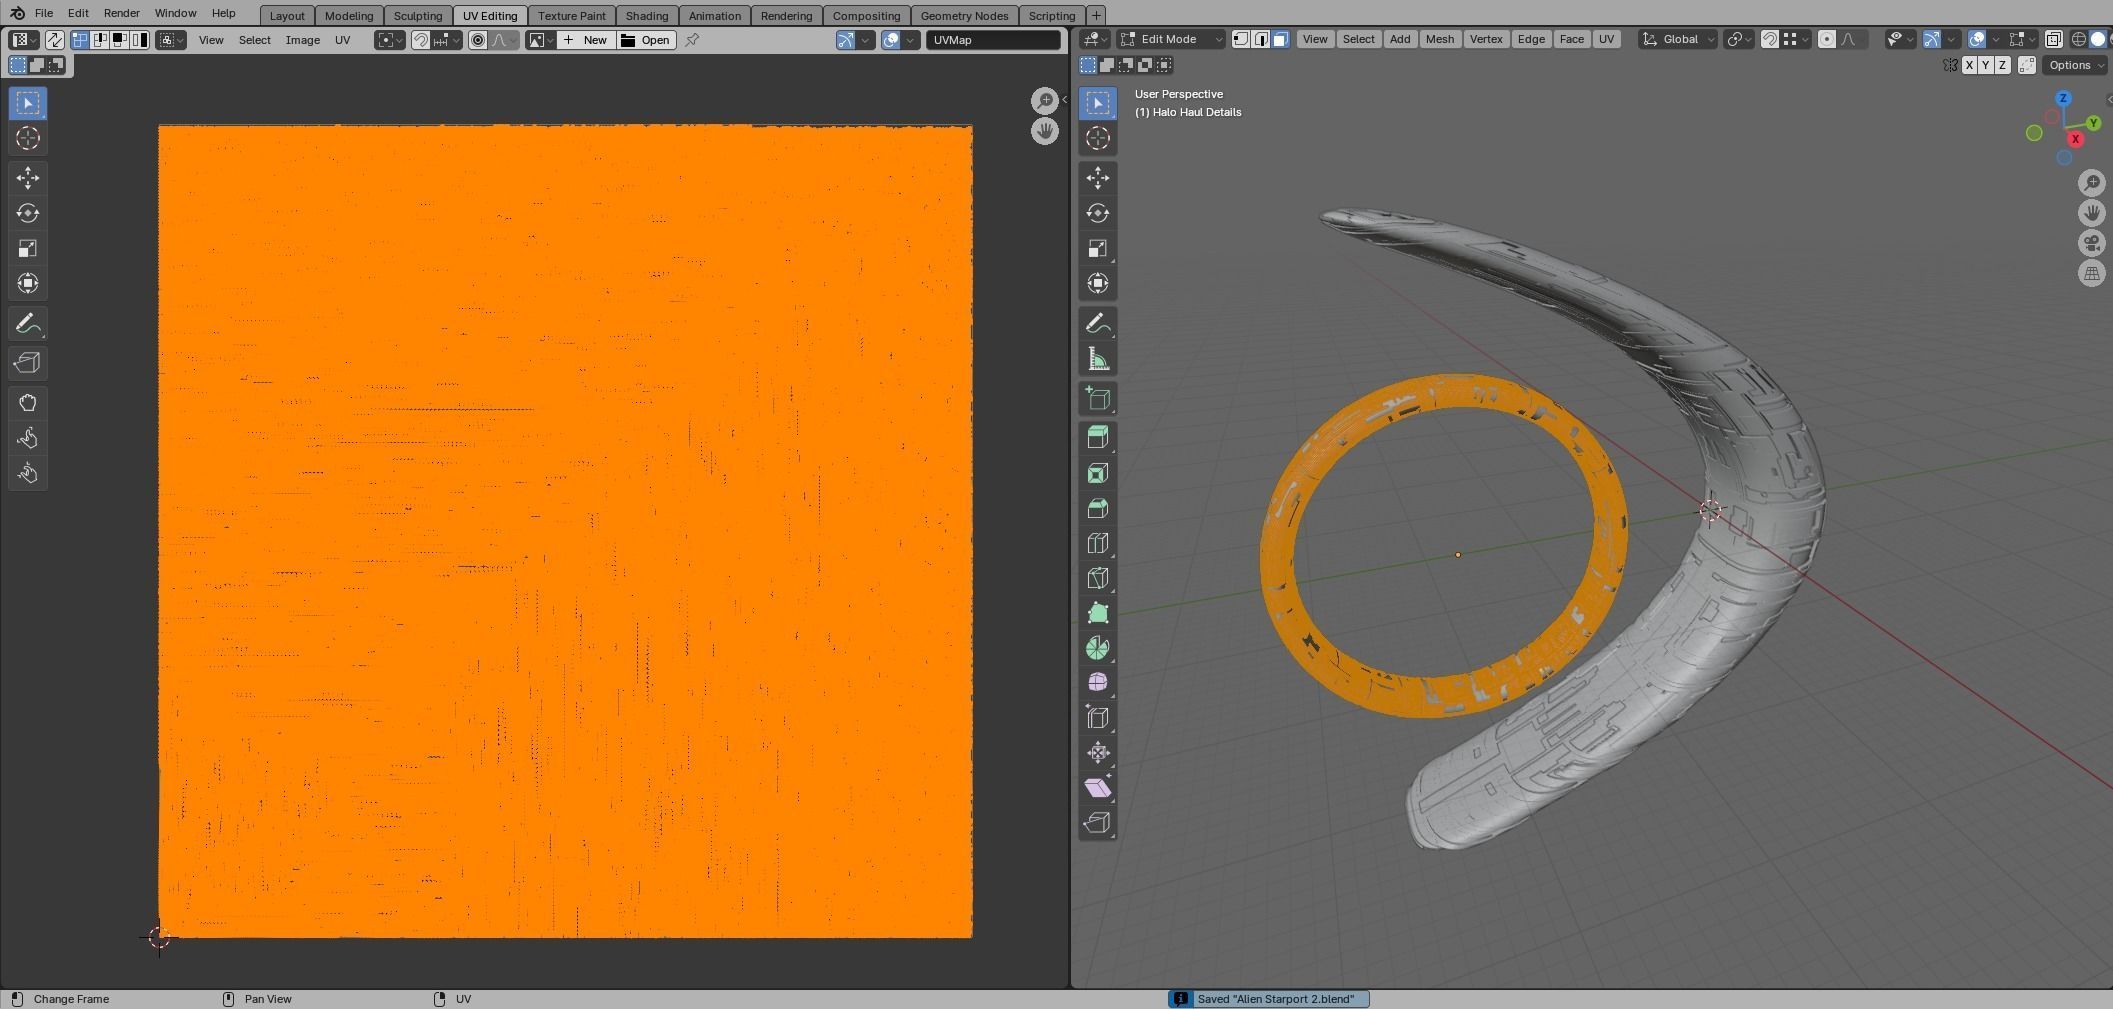Open the image browse dropdown
This screenshot has height=1009, width=2113.
pyautogui.click(x=541, y=40)
